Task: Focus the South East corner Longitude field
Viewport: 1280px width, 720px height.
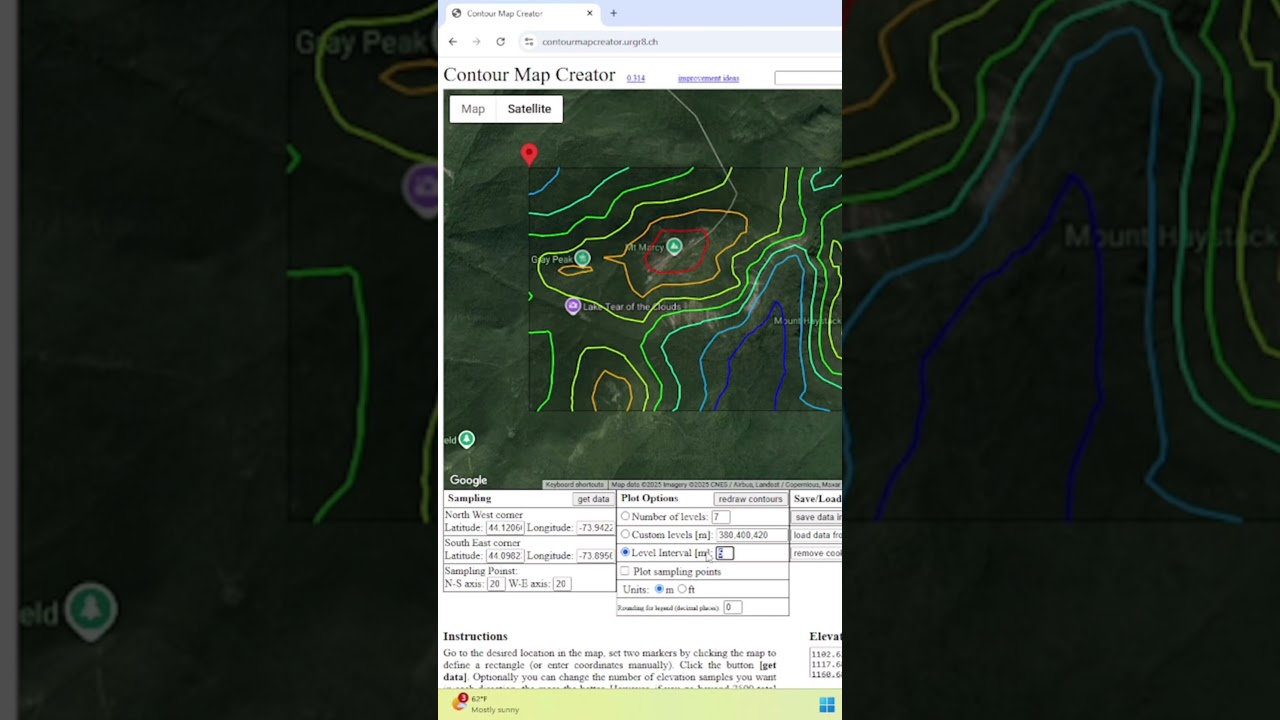Action: point(595,556)
